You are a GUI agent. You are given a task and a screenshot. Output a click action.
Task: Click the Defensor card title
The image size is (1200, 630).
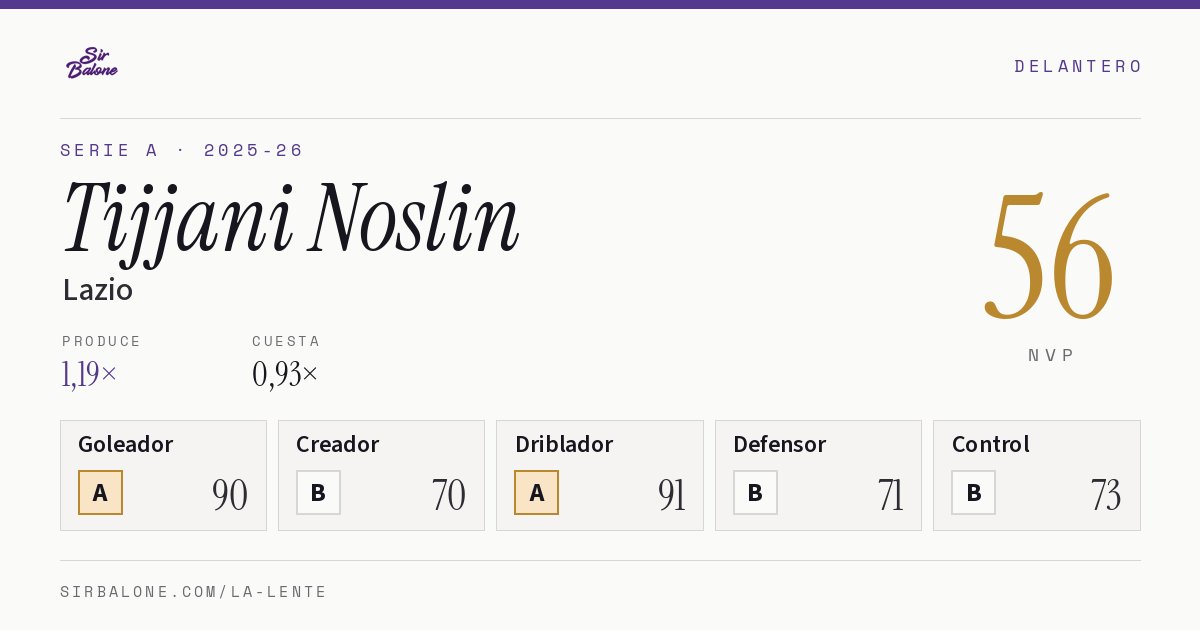point(780,444)
